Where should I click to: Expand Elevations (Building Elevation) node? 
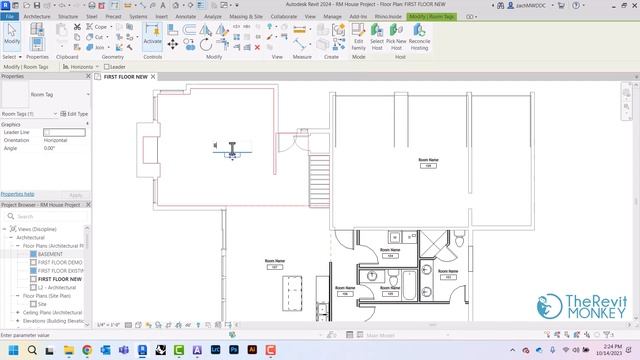coord(18,321)
